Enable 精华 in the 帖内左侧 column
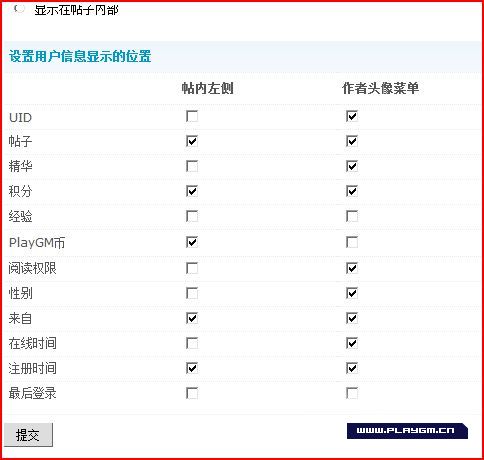Viewport: 484px width, 460px height. (192, 166)
